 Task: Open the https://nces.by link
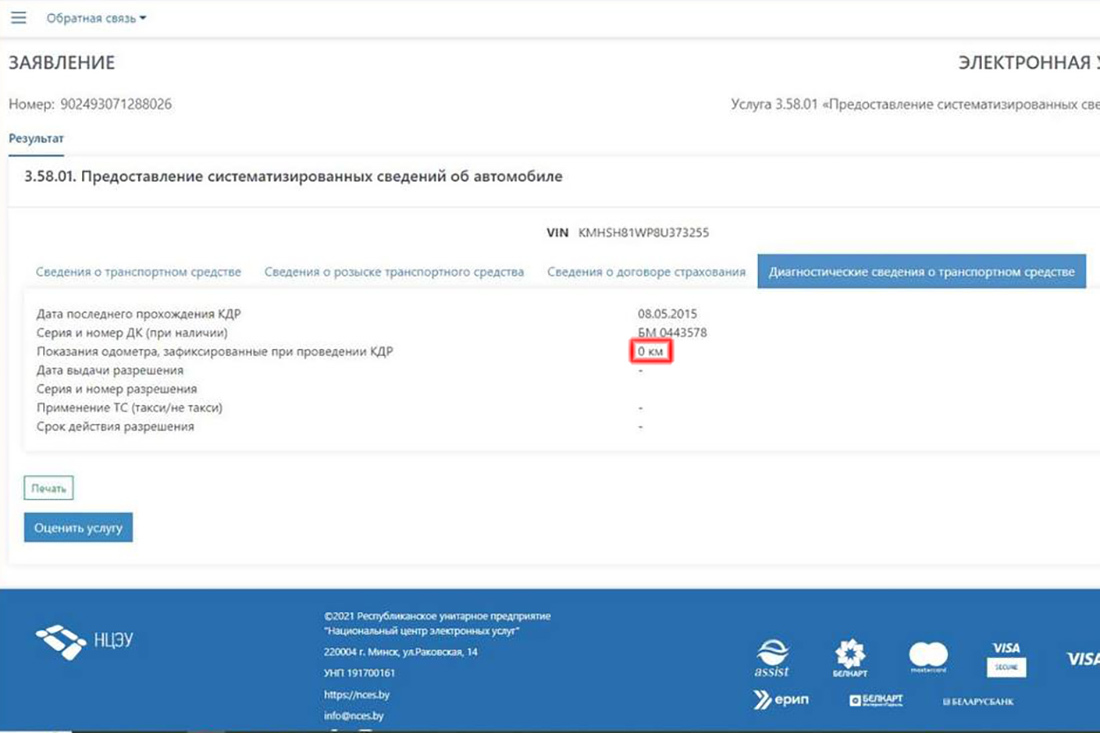point(356,694)
